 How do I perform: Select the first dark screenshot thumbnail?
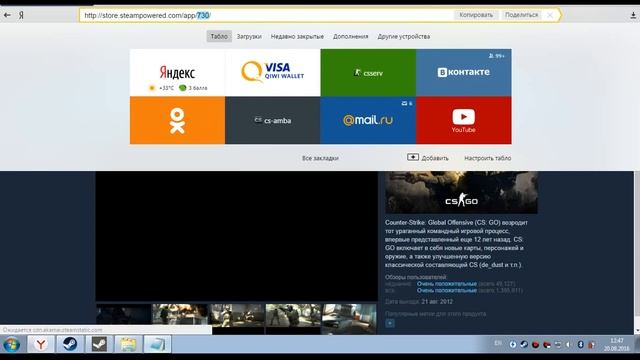tap(124, 315)
